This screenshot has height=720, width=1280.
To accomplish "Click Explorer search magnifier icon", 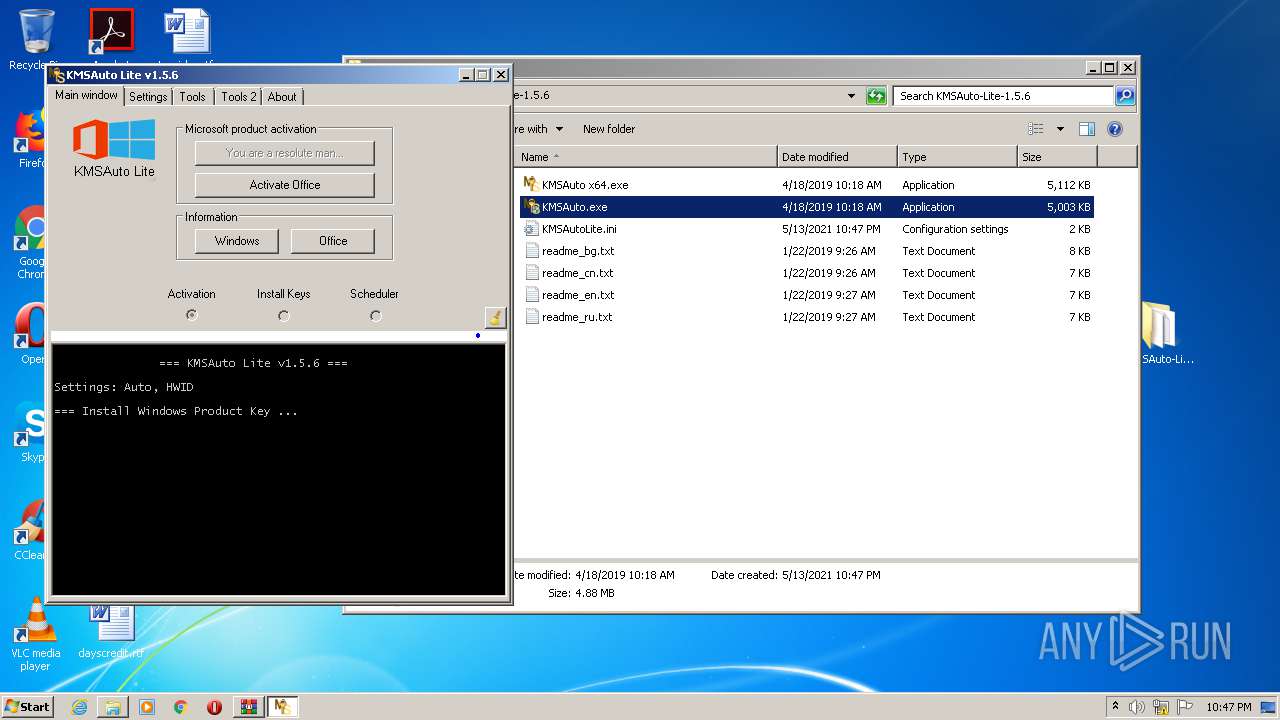I will pyautogui.click(x=1125, y=96).
